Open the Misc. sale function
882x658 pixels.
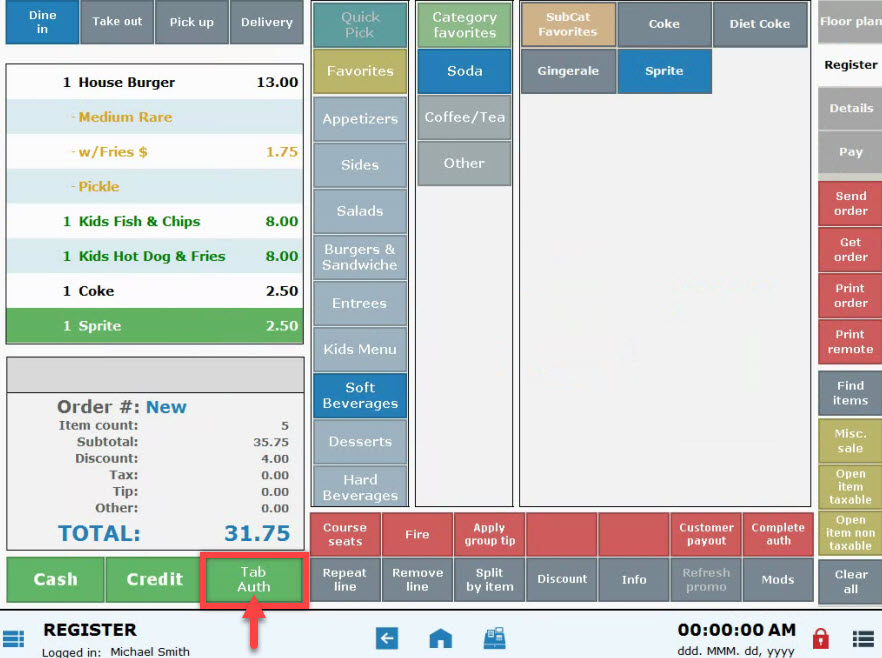pos(848,440)
